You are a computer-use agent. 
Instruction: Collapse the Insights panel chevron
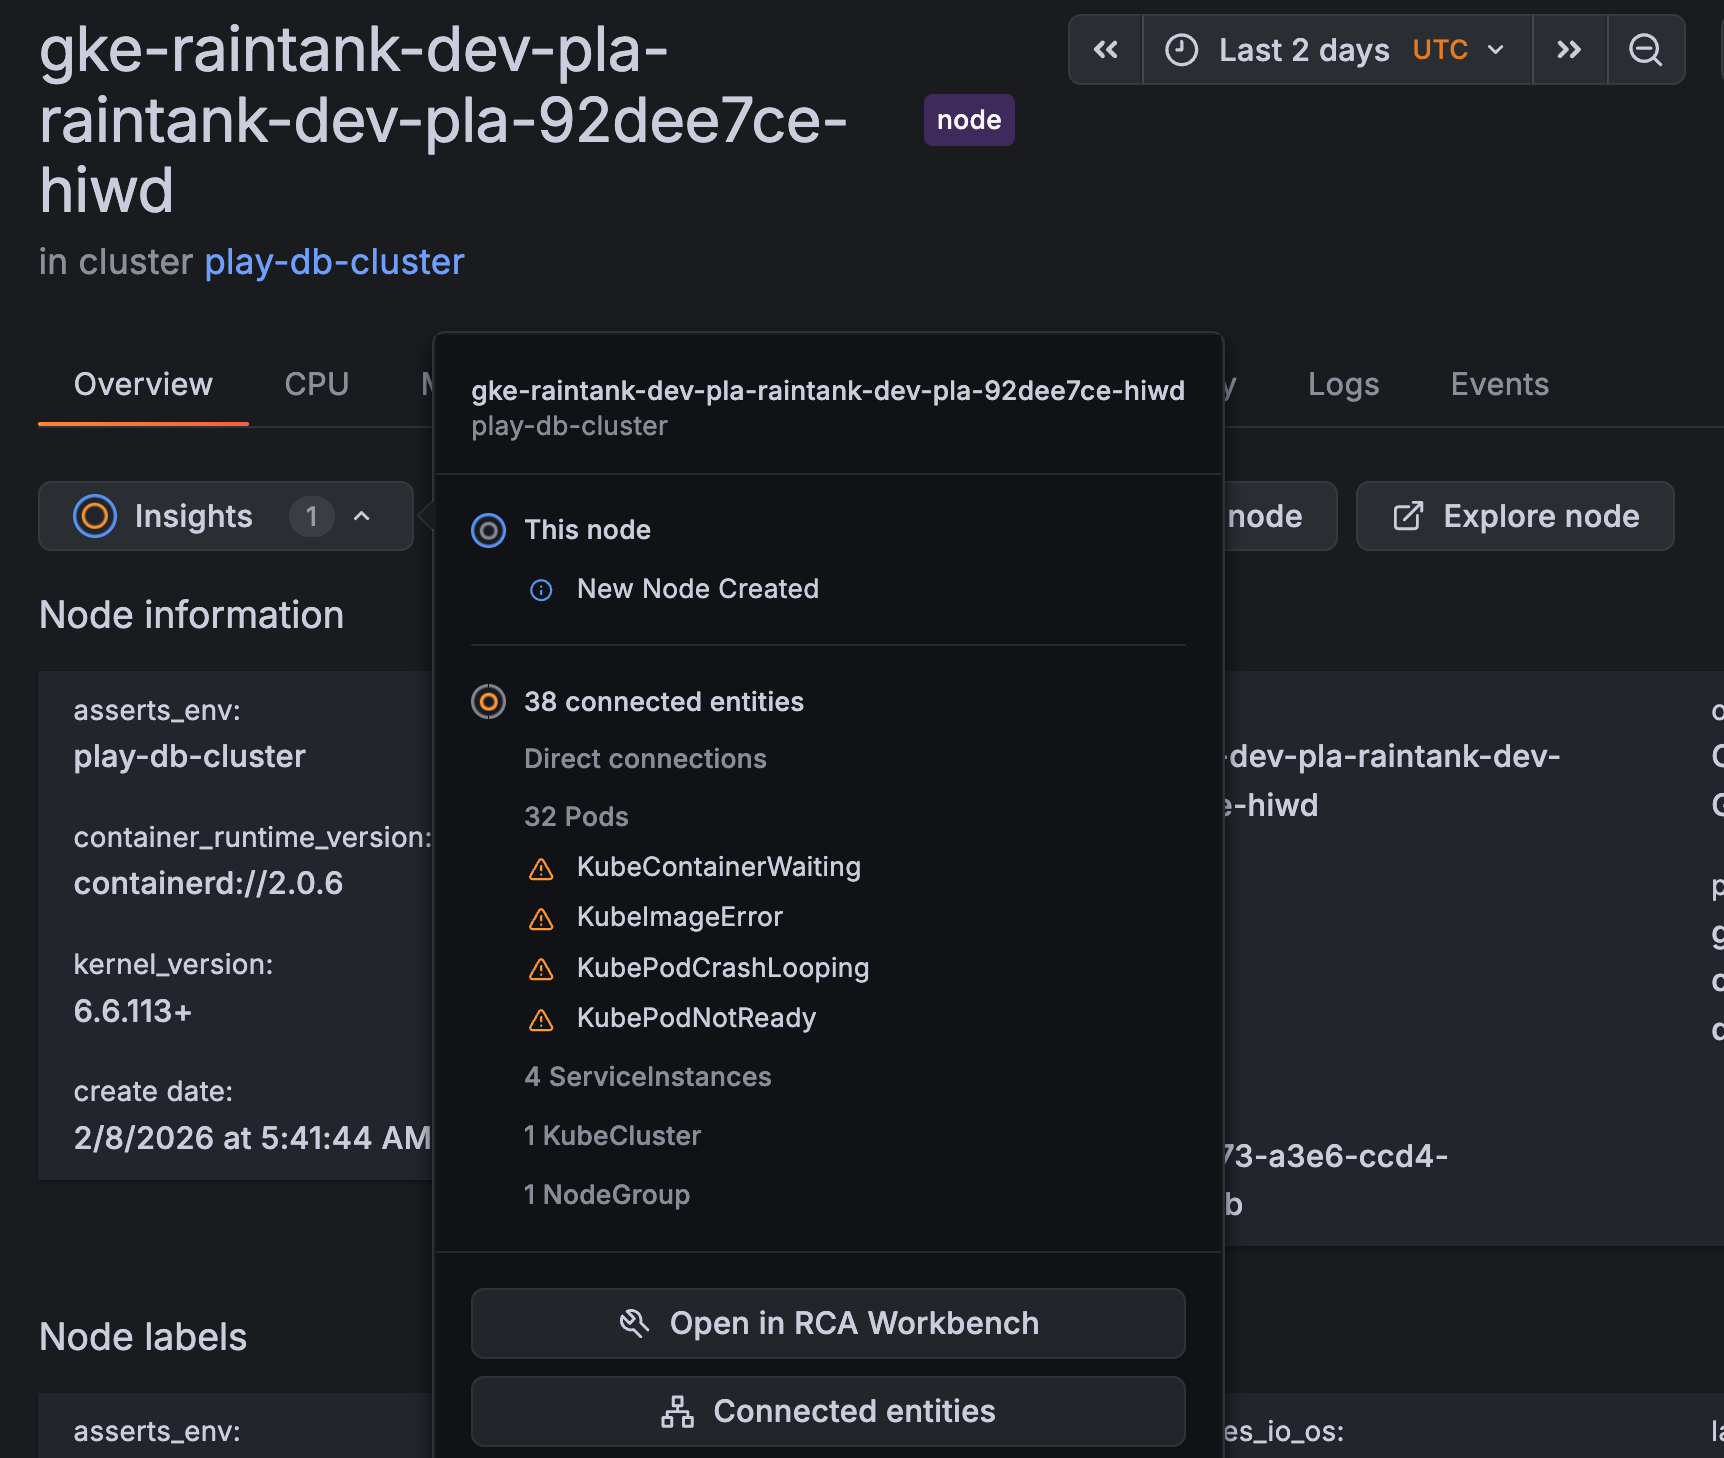362,516
